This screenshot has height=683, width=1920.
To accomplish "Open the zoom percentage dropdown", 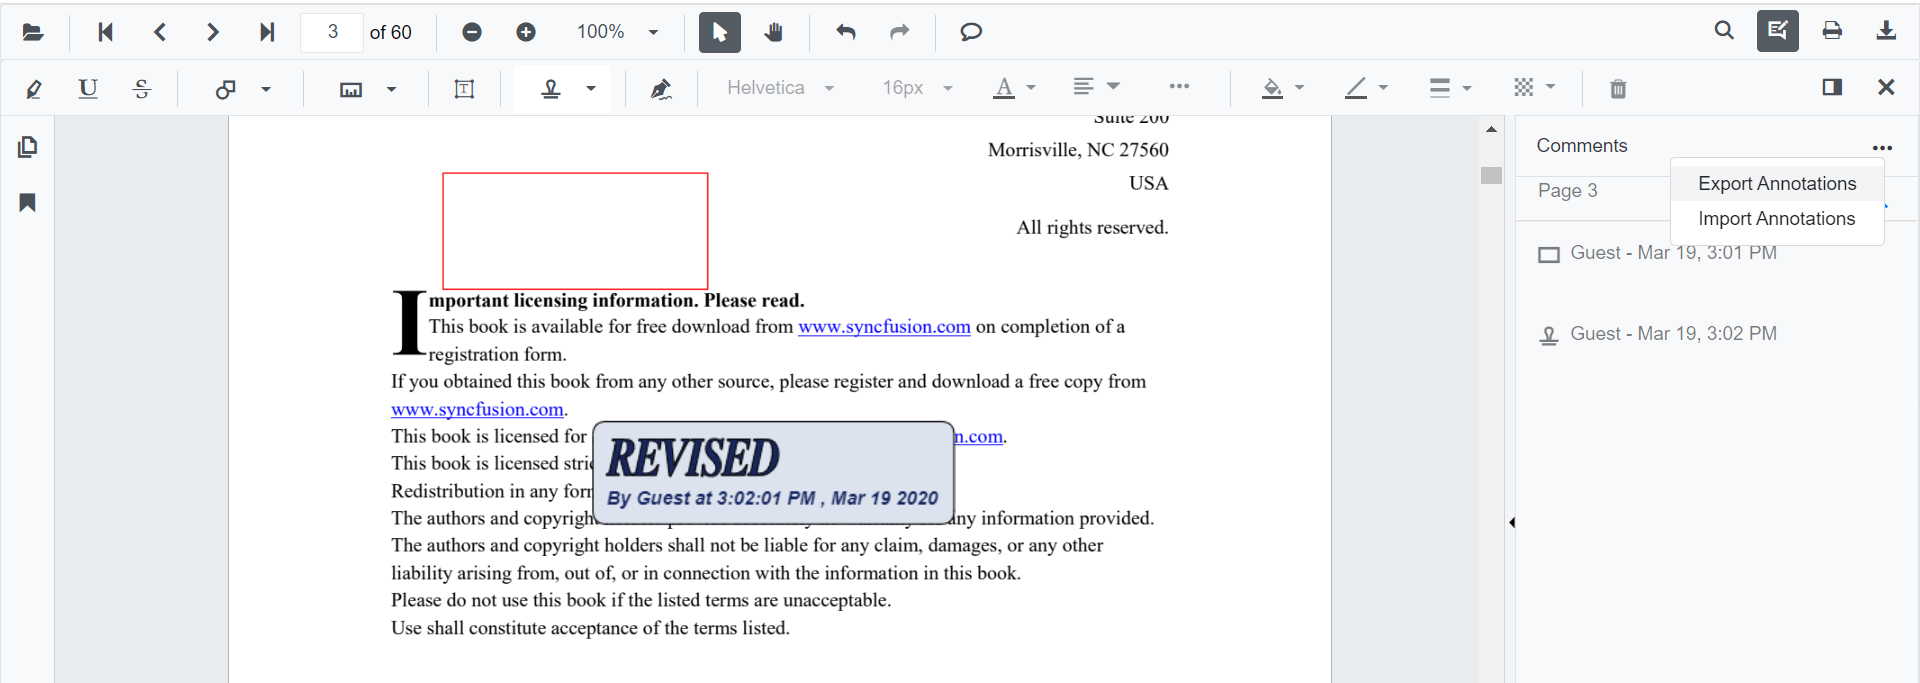I will coord(653,32).
